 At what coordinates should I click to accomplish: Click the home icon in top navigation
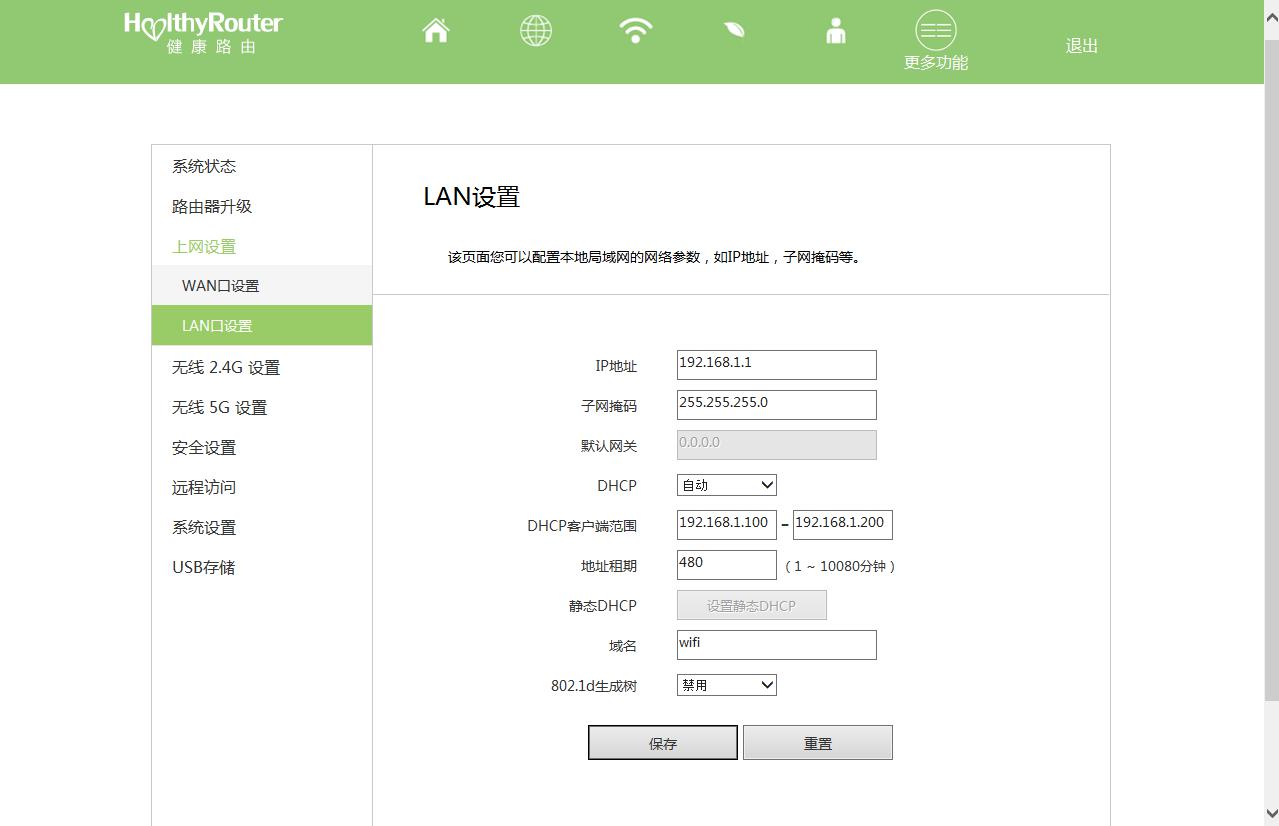click(436, 31)
